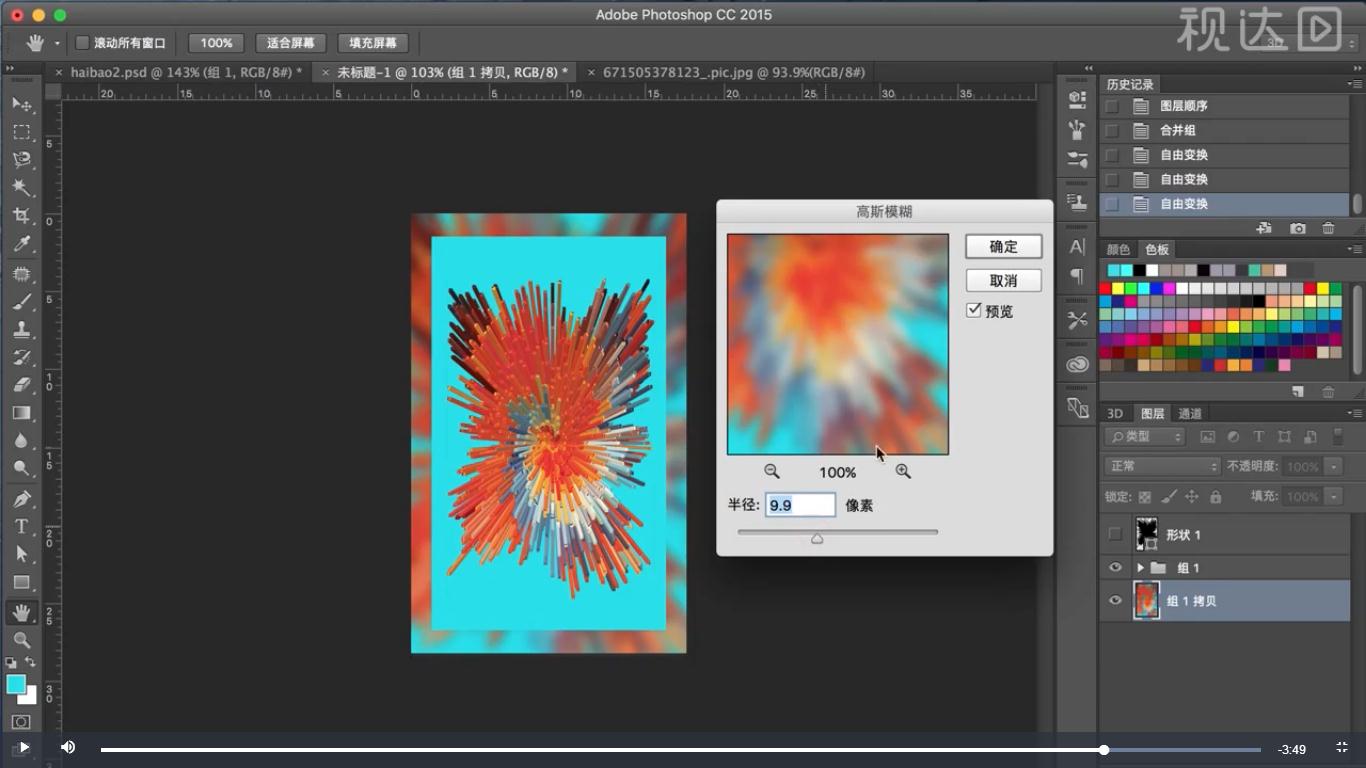This screenshot has width=1366, height=768.
Task: Select the Eyedropper tool
Action: [x=21, y=244]
